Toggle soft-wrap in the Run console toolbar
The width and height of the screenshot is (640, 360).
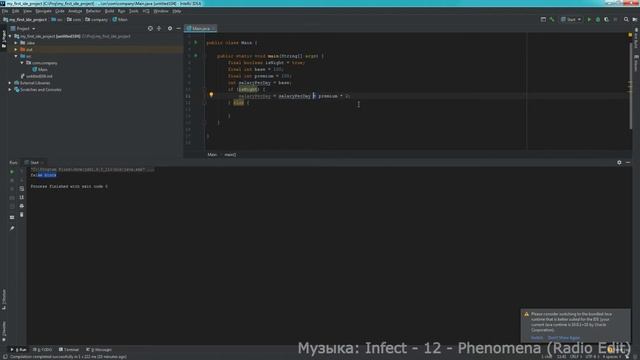[x=22, y=189]
